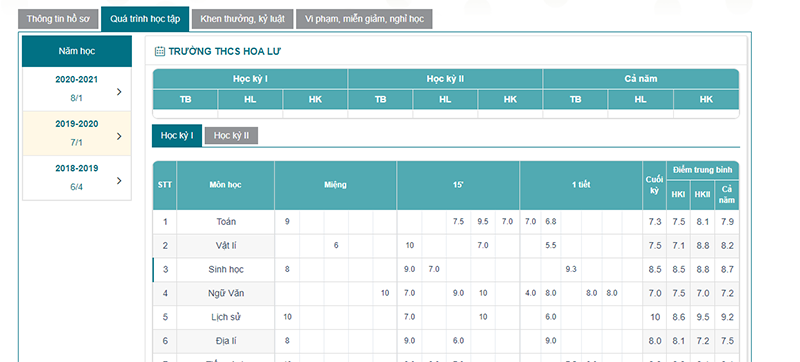Click the Sinh học subject row
This screenshot has height=362, width=800.
click(446, 270)
